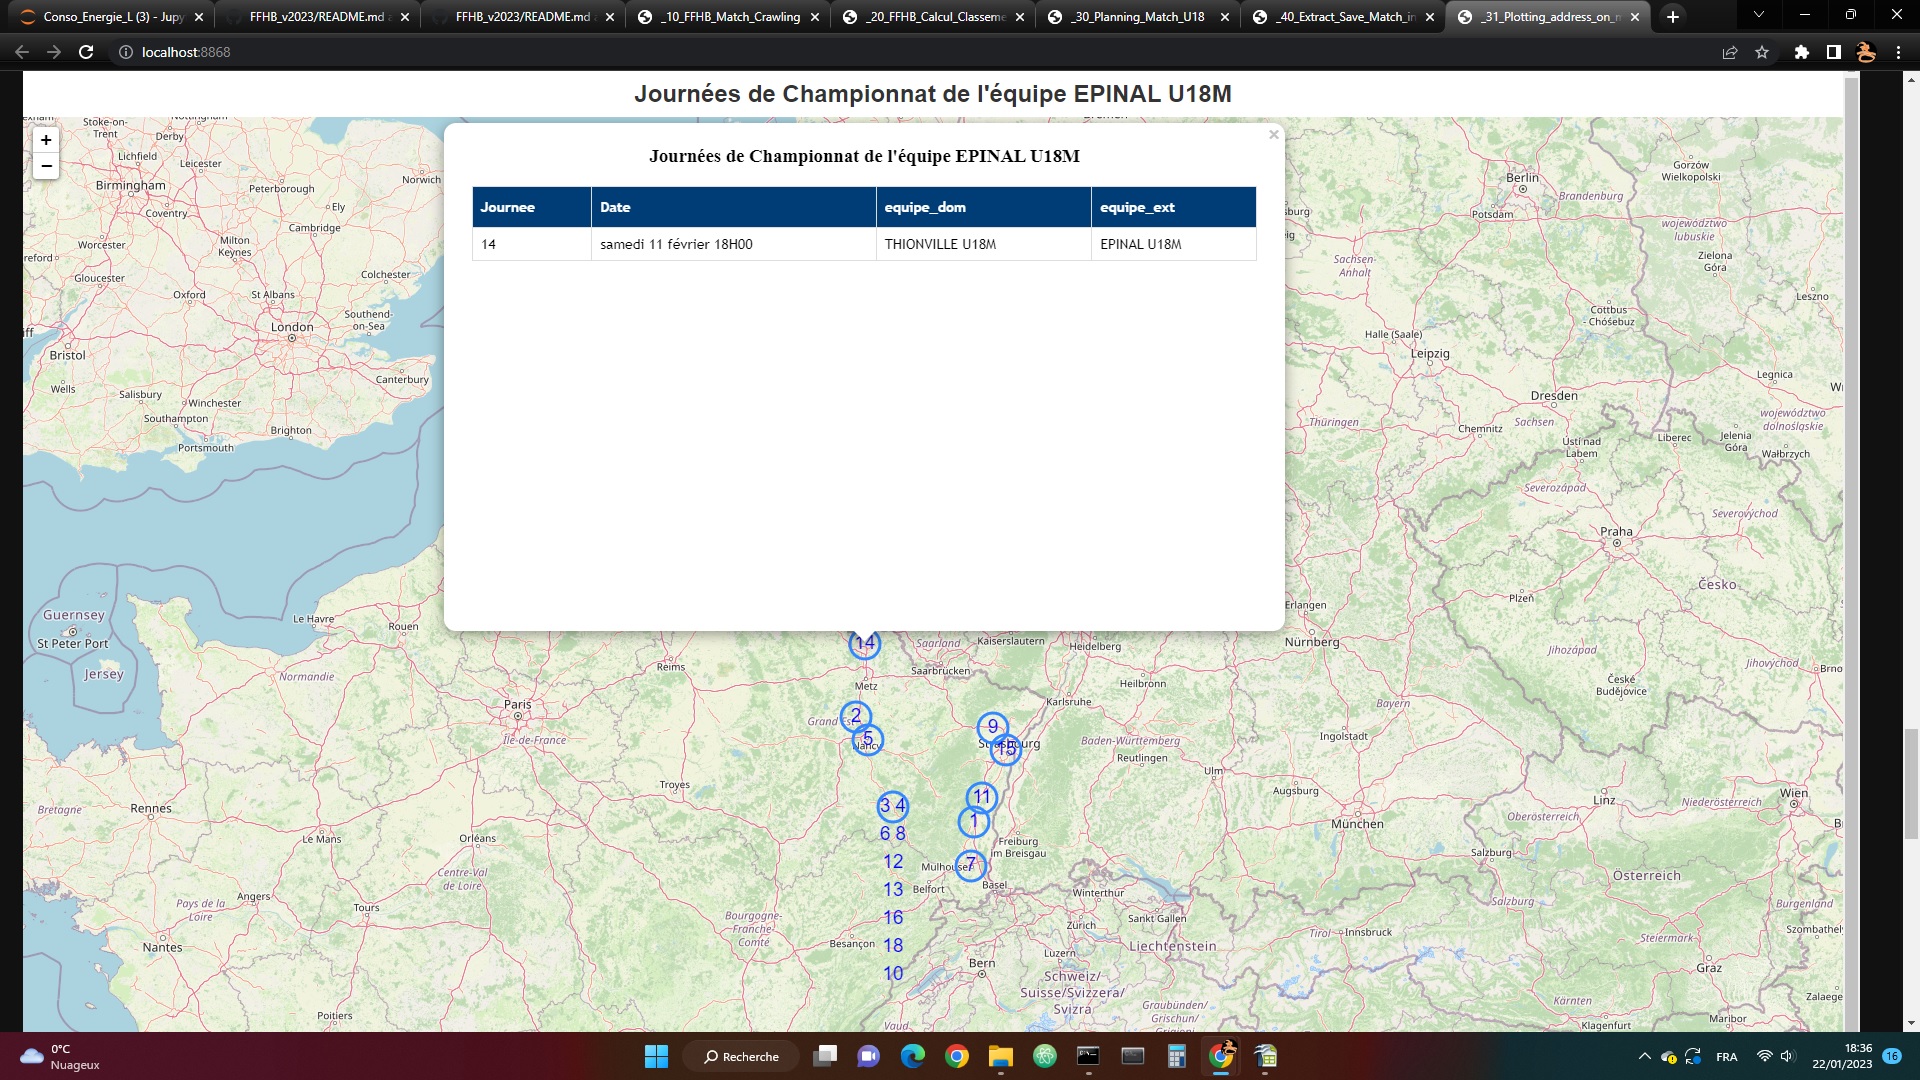Open the Chrome three-dot menu

[1899, 52]
